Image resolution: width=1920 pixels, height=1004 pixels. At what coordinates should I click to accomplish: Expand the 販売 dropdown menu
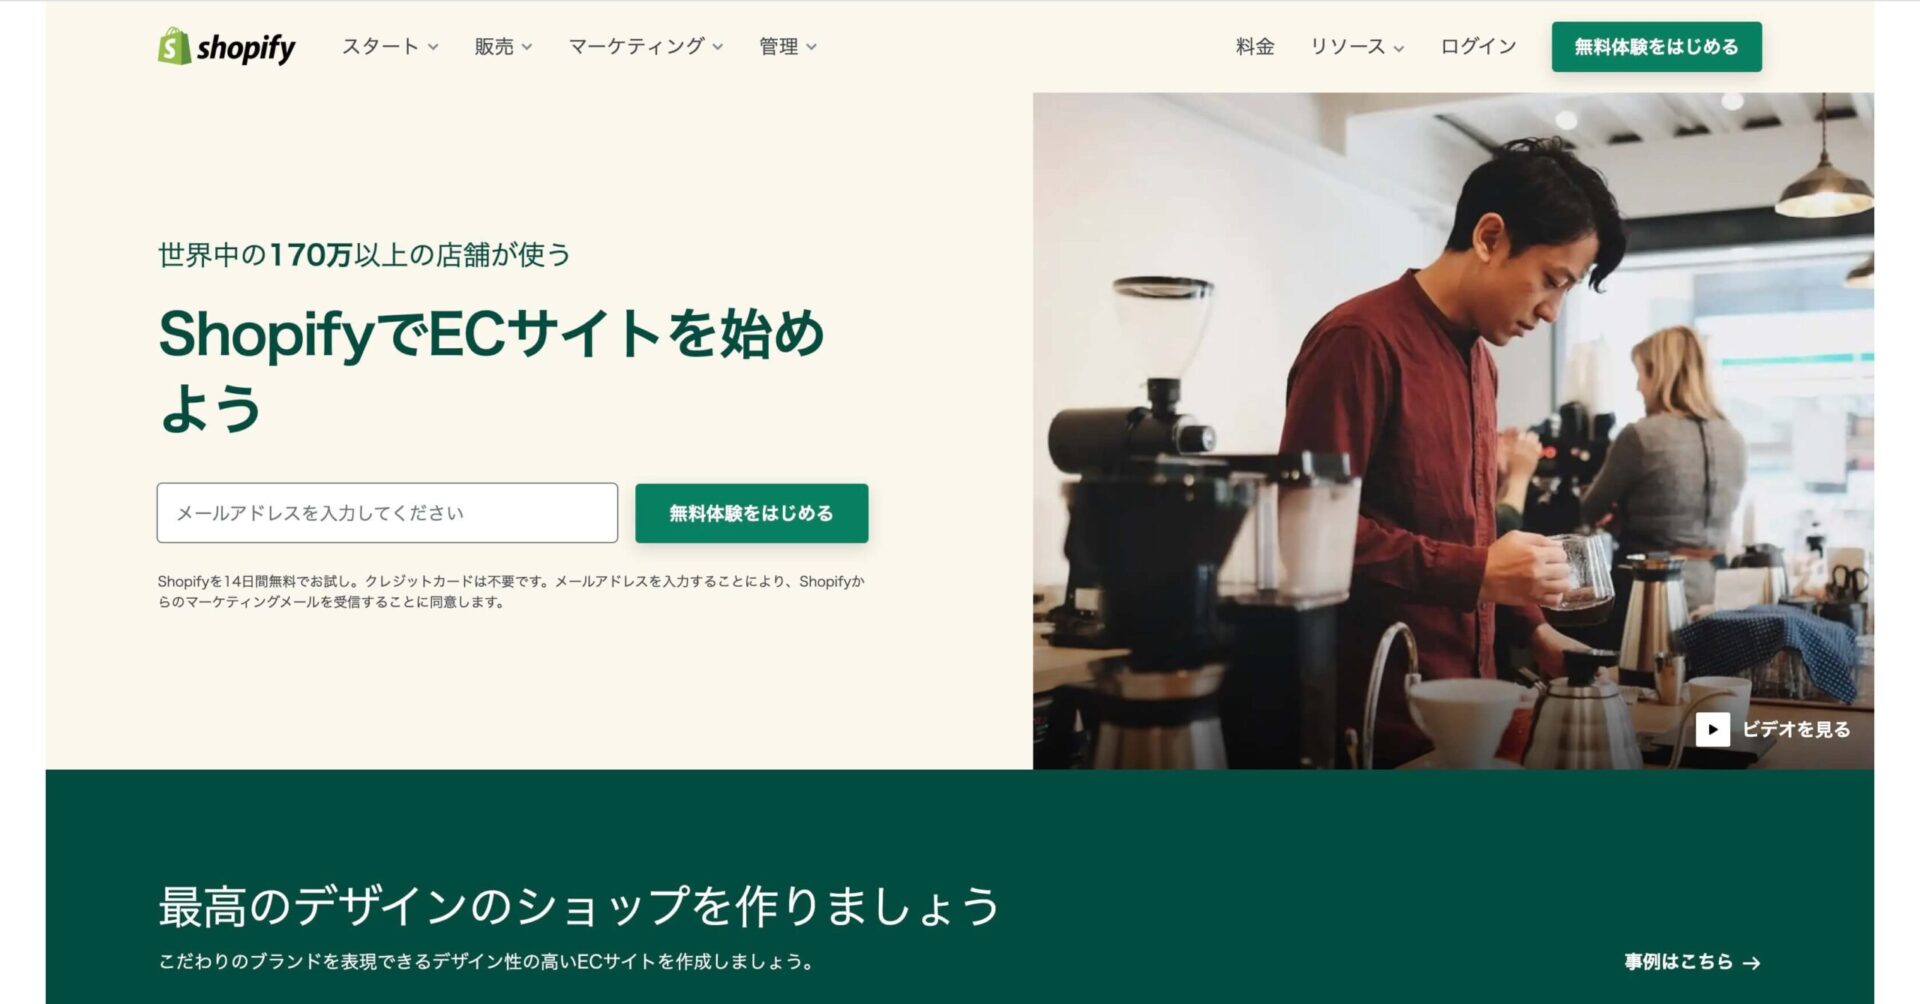pos(503,46)
